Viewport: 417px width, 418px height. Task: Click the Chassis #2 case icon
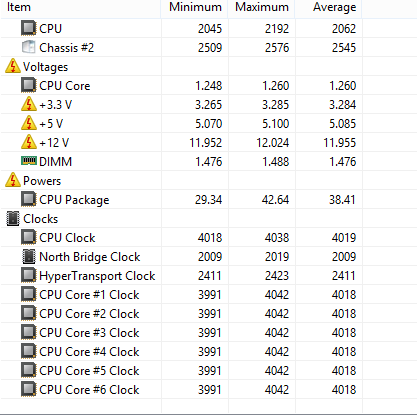click(29, 47)
